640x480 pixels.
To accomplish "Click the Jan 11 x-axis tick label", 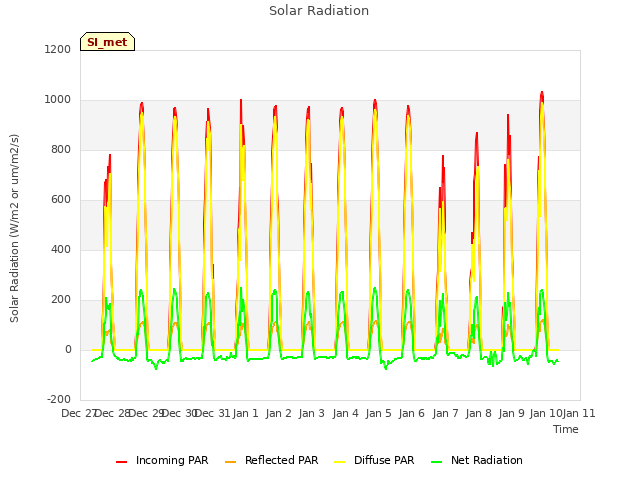I will tap(579, 413).
